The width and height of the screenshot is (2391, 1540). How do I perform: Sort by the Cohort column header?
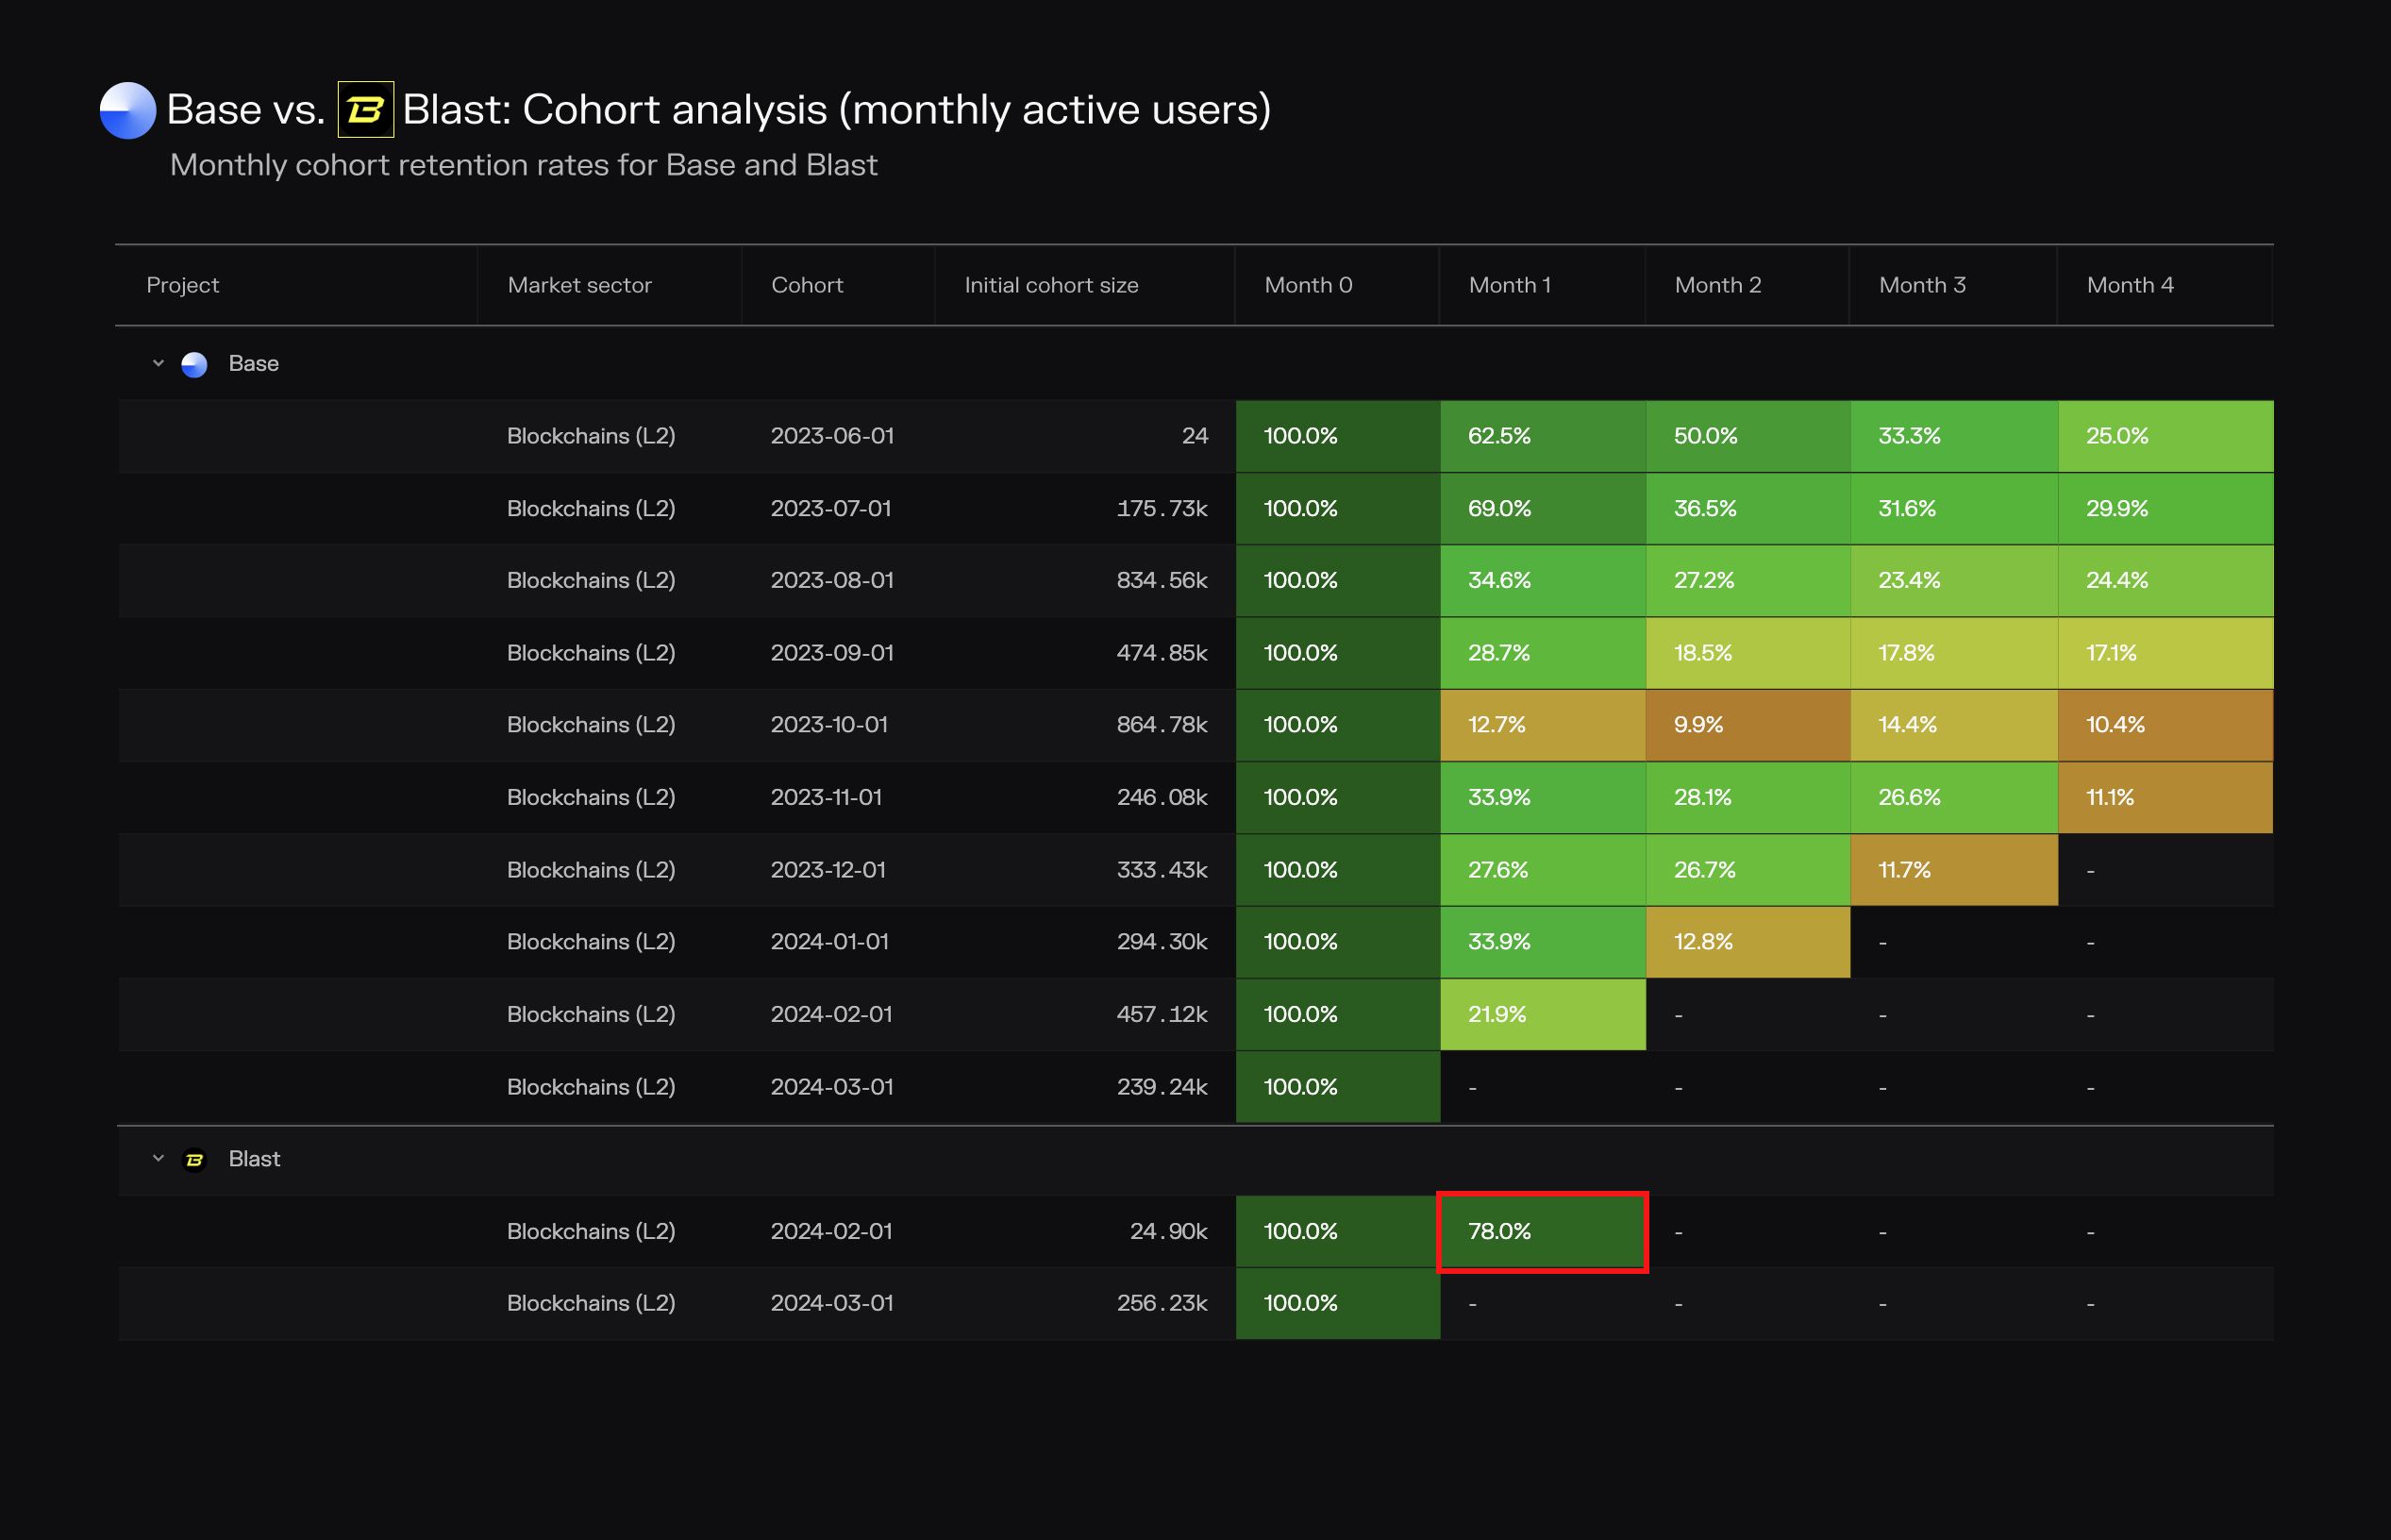(x=807, y=285)
